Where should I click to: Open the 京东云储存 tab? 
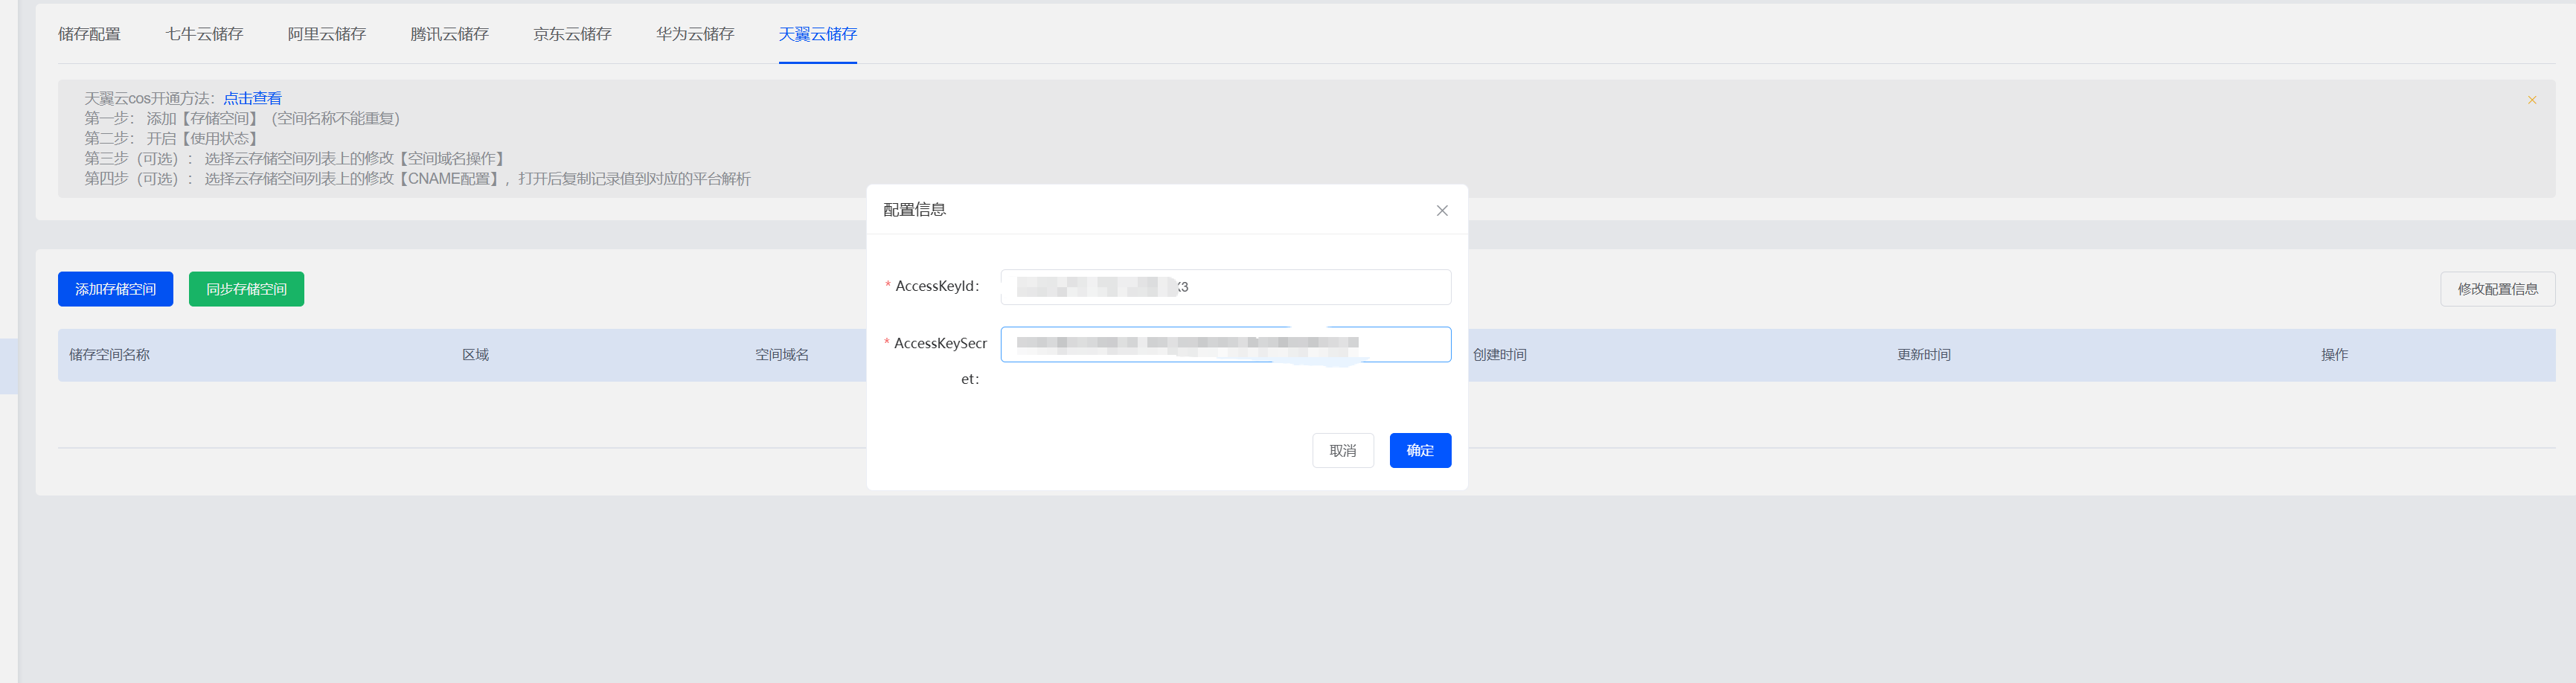click(x=572, y=34)
